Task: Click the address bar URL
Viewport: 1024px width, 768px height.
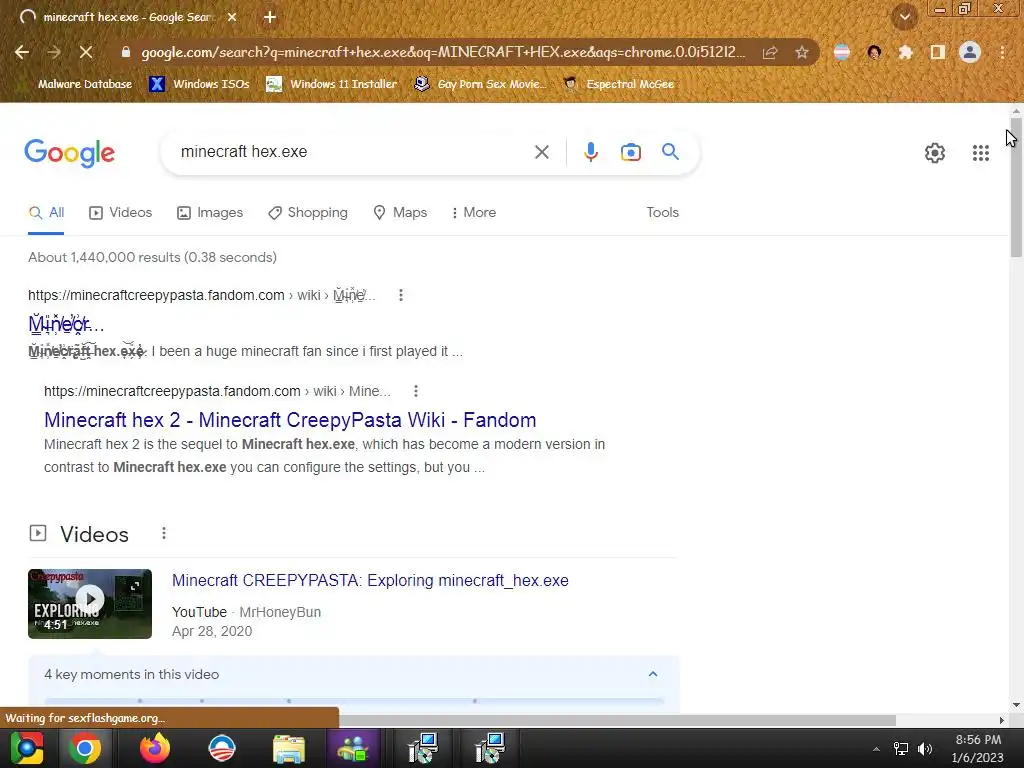Action: [443, 52]
